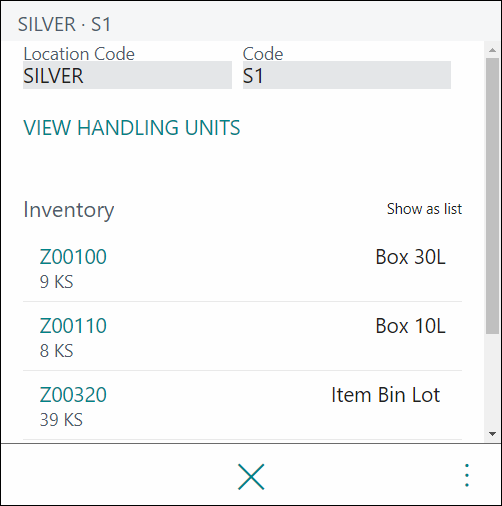Click the X close icon at bottom
This screenshot has height=506, width=502.
(x=251, y=476)
